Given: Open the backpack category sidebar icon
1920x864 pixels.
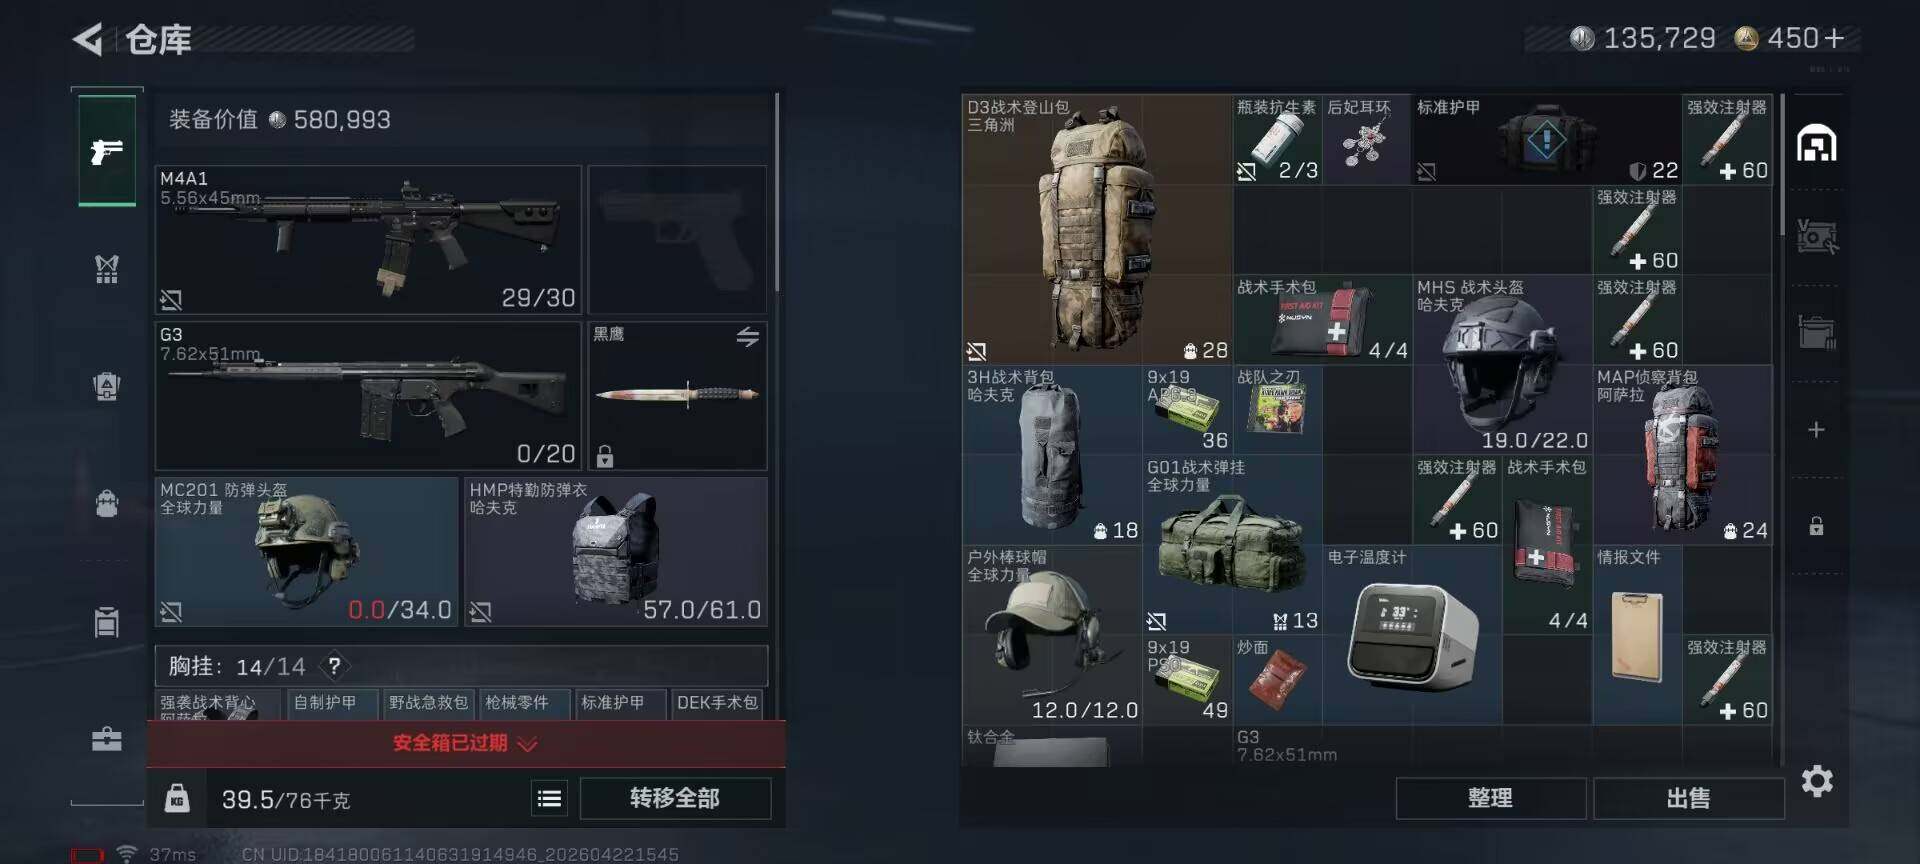Looking at the screenshot, I should [x=107, y=502].
